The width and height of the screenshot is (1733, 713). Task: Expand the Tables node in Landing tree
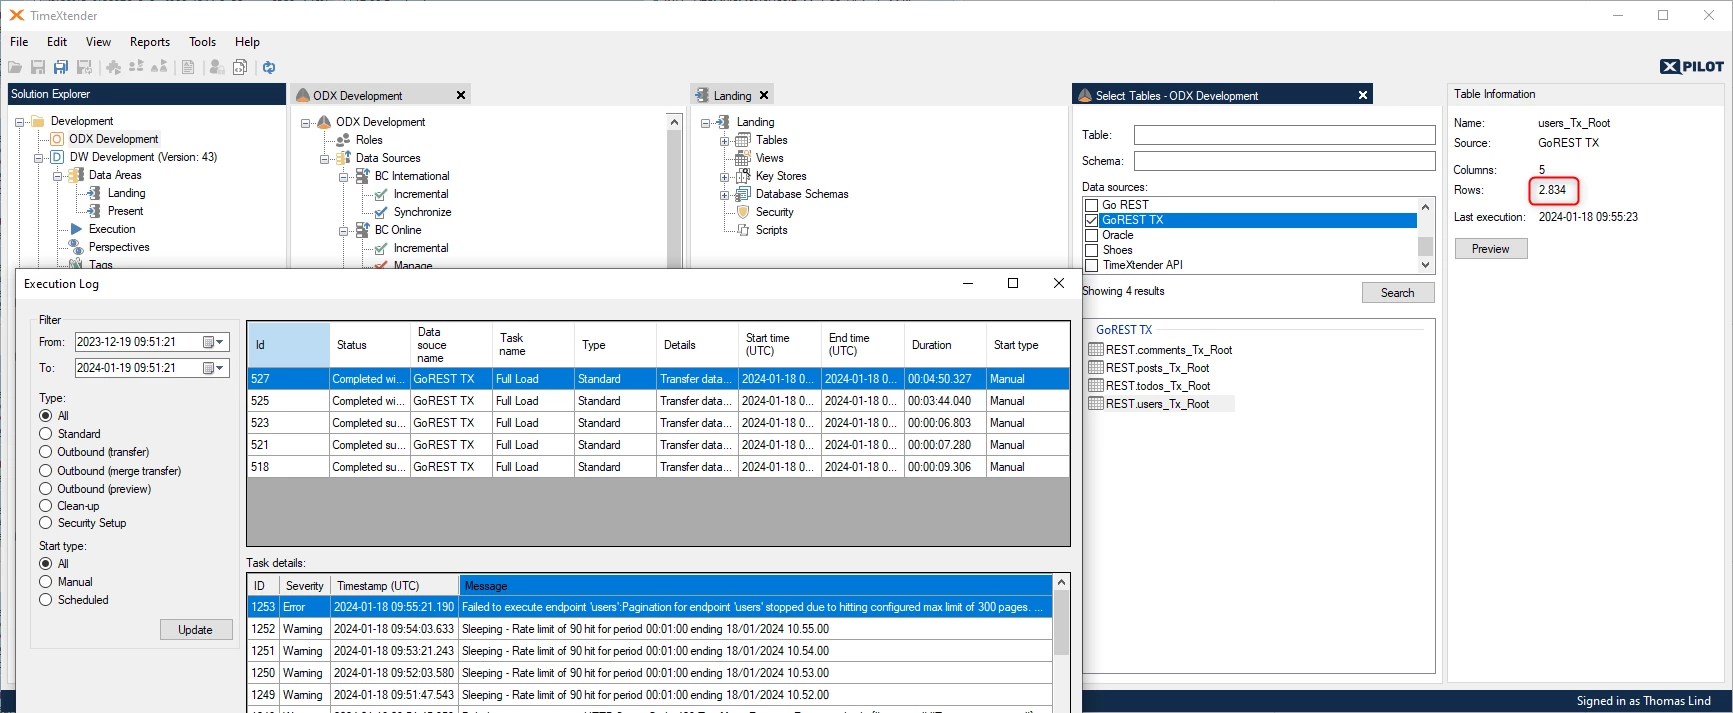pyautogui.click(x=724, y=141)
